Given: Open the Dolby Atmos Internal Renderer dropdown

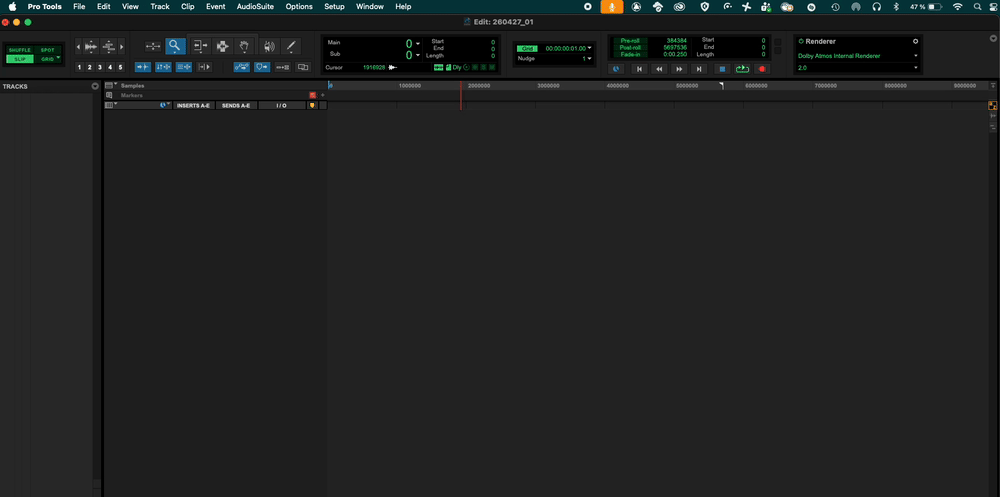Looking at the screenshot, I should tap(858, 56).
